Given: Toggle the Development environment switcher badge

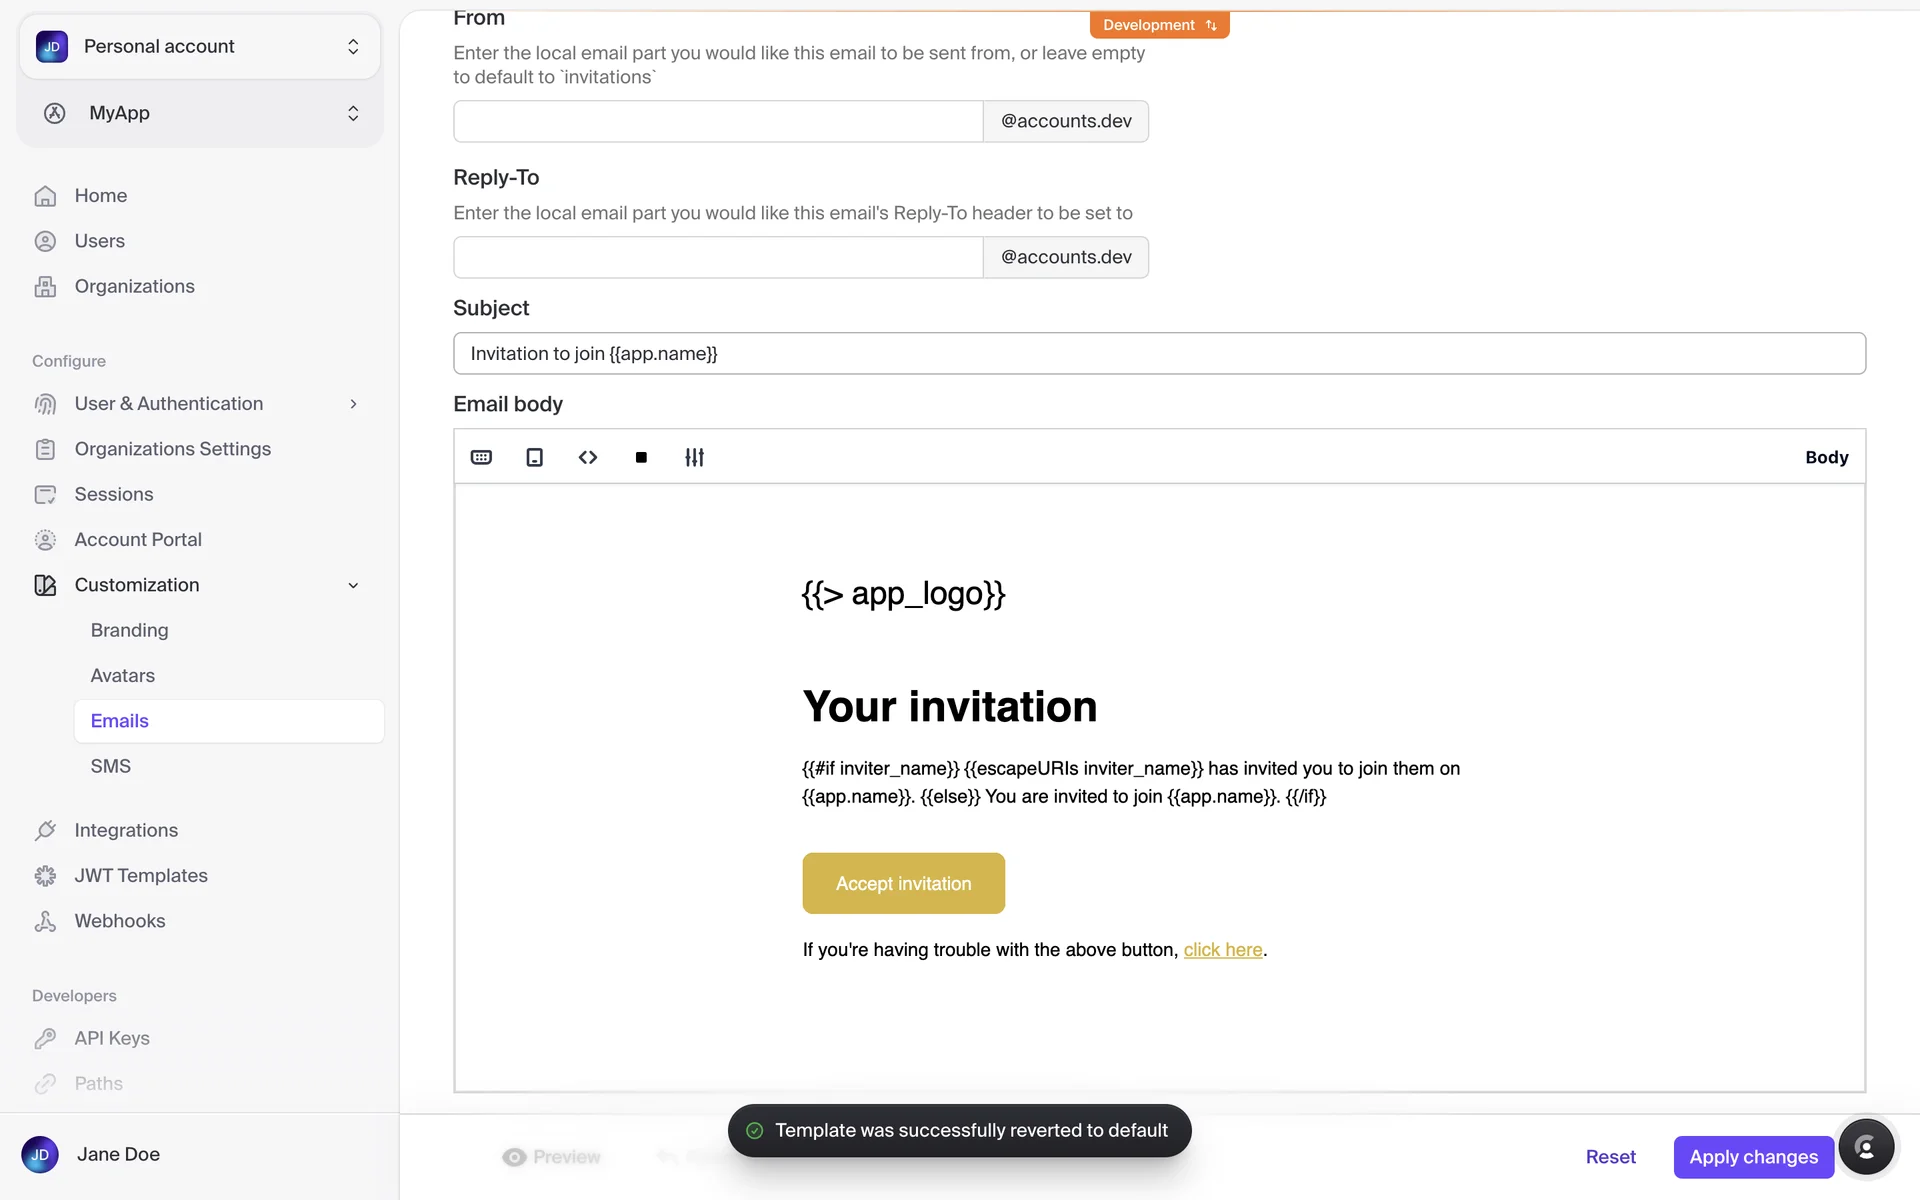Looking at the screenshot, I should click(1159, 25).
